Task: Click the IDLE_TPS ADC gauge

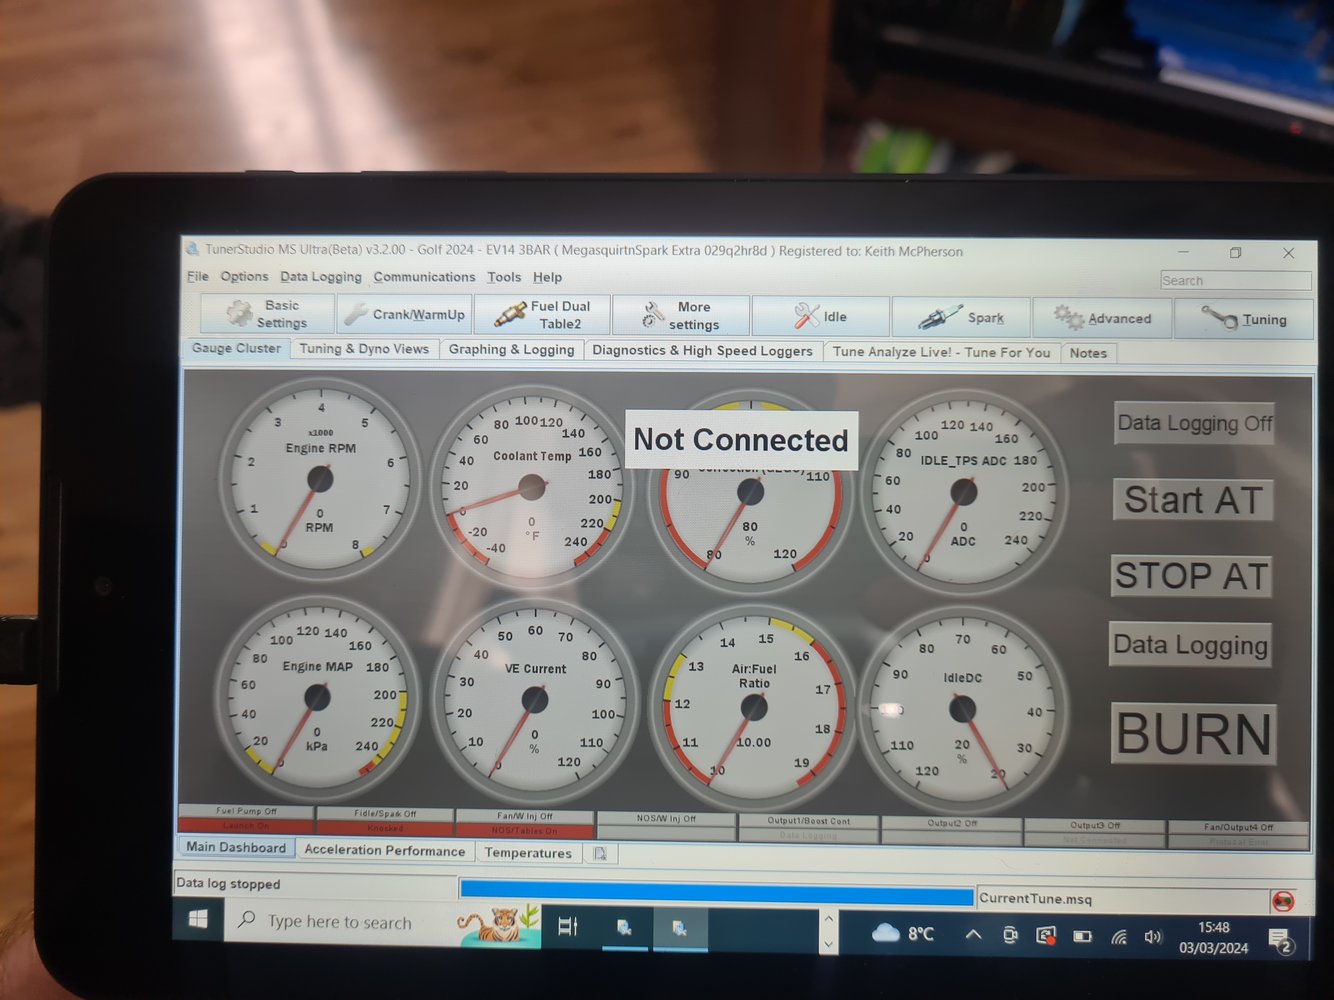Action: (963, 491)
